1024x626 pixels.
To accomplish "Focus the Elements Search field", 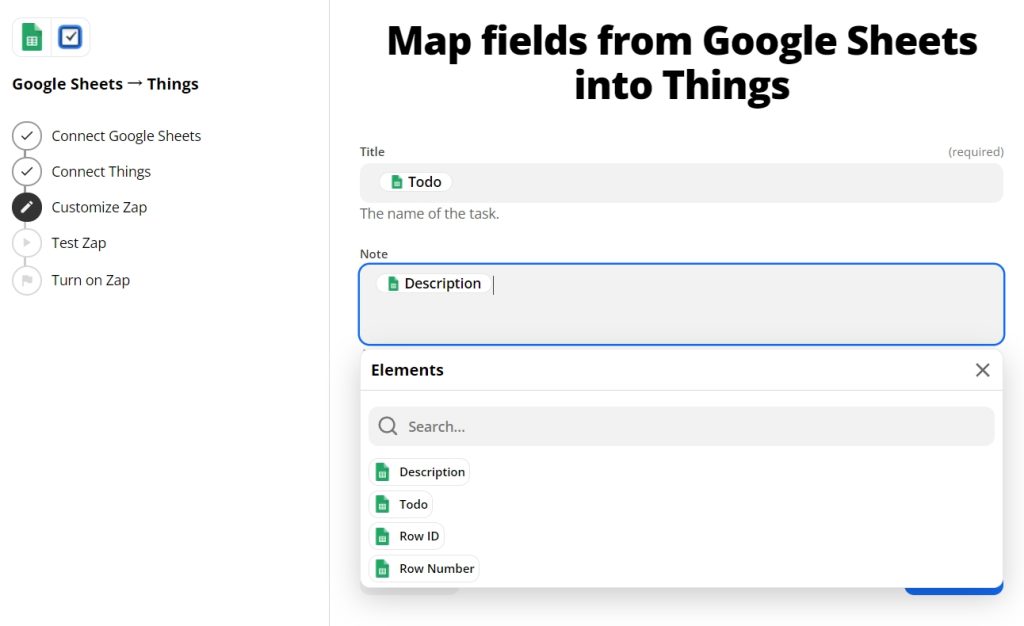I will pyautogui.click(x=681, y=426).
